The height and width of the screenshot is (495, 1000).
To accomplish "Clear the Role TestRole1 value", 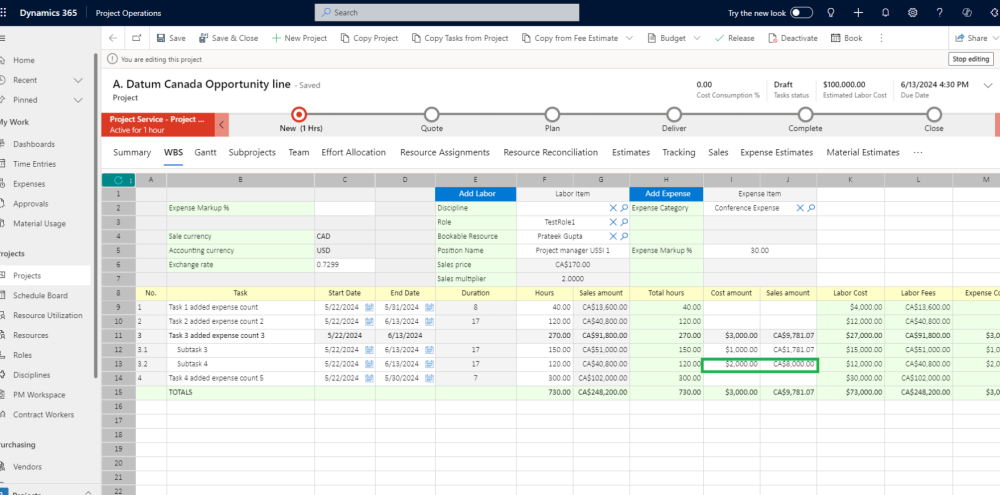I will 613,222.
